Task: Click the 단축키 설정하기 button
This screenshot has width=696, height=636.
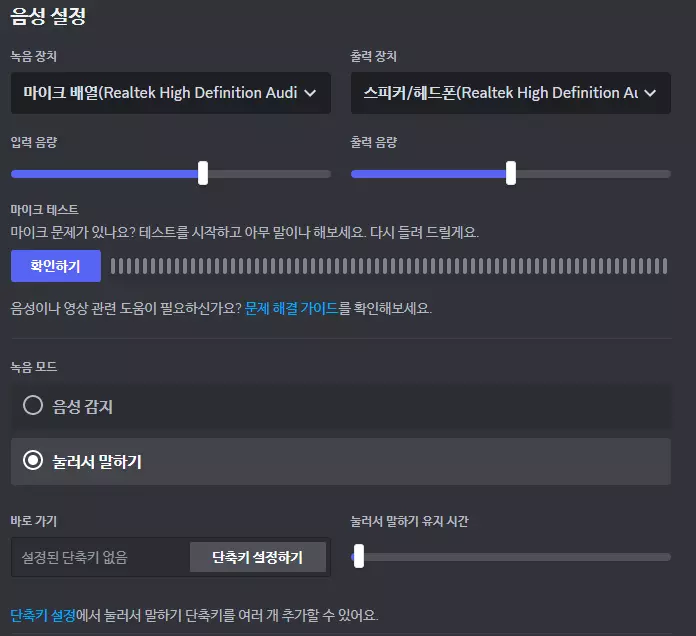Action: pos(258,557)
